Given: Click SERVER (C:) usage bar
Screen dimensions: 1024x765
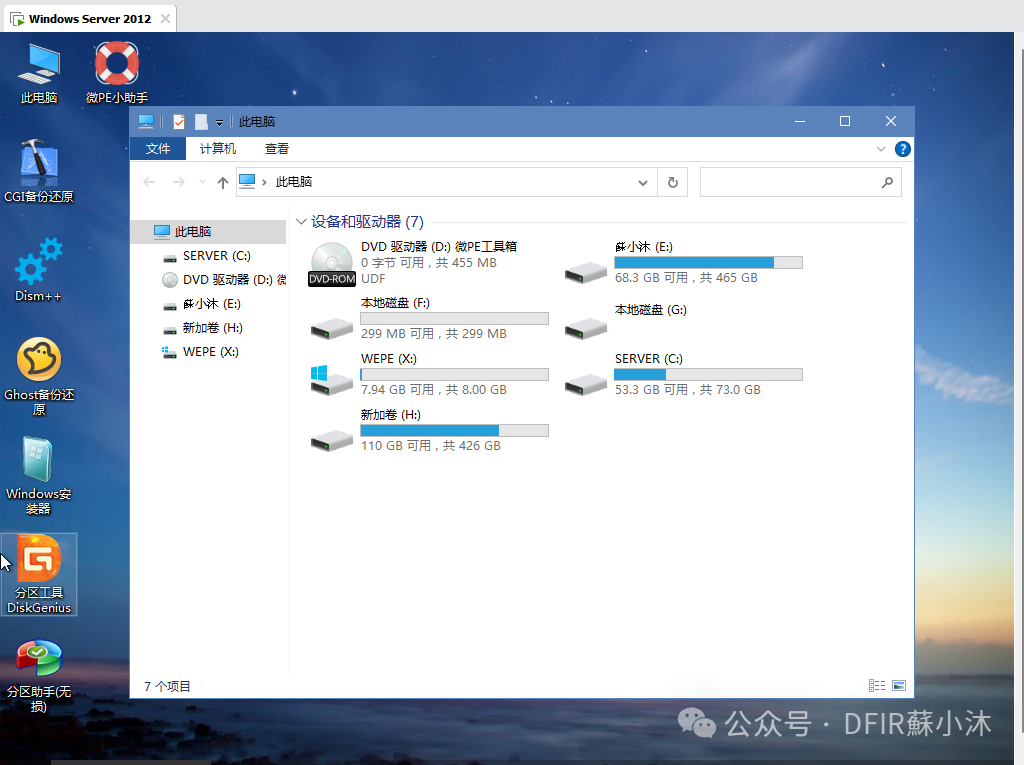Looking at the screenshot, I should point(708,374).
